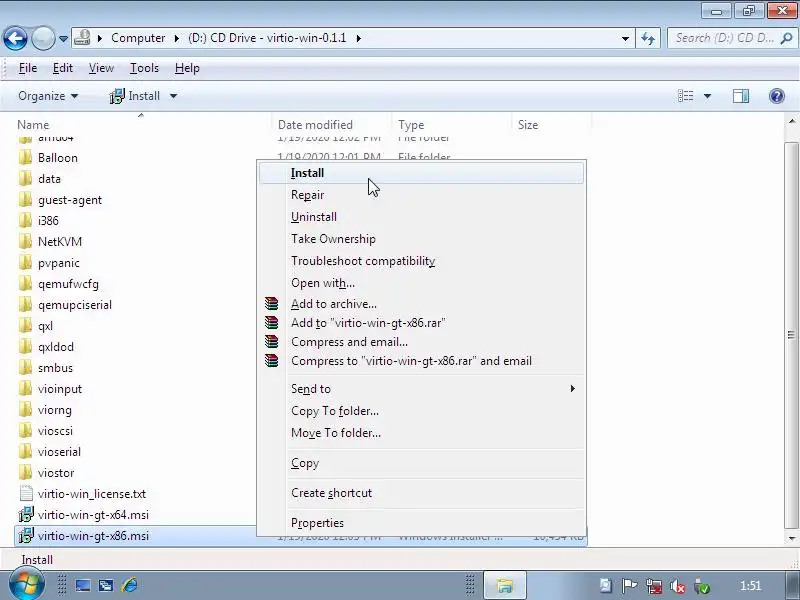Expand the arrow after Computer breadcrumb
The image size is (800, 600).
tap(177, 38)
